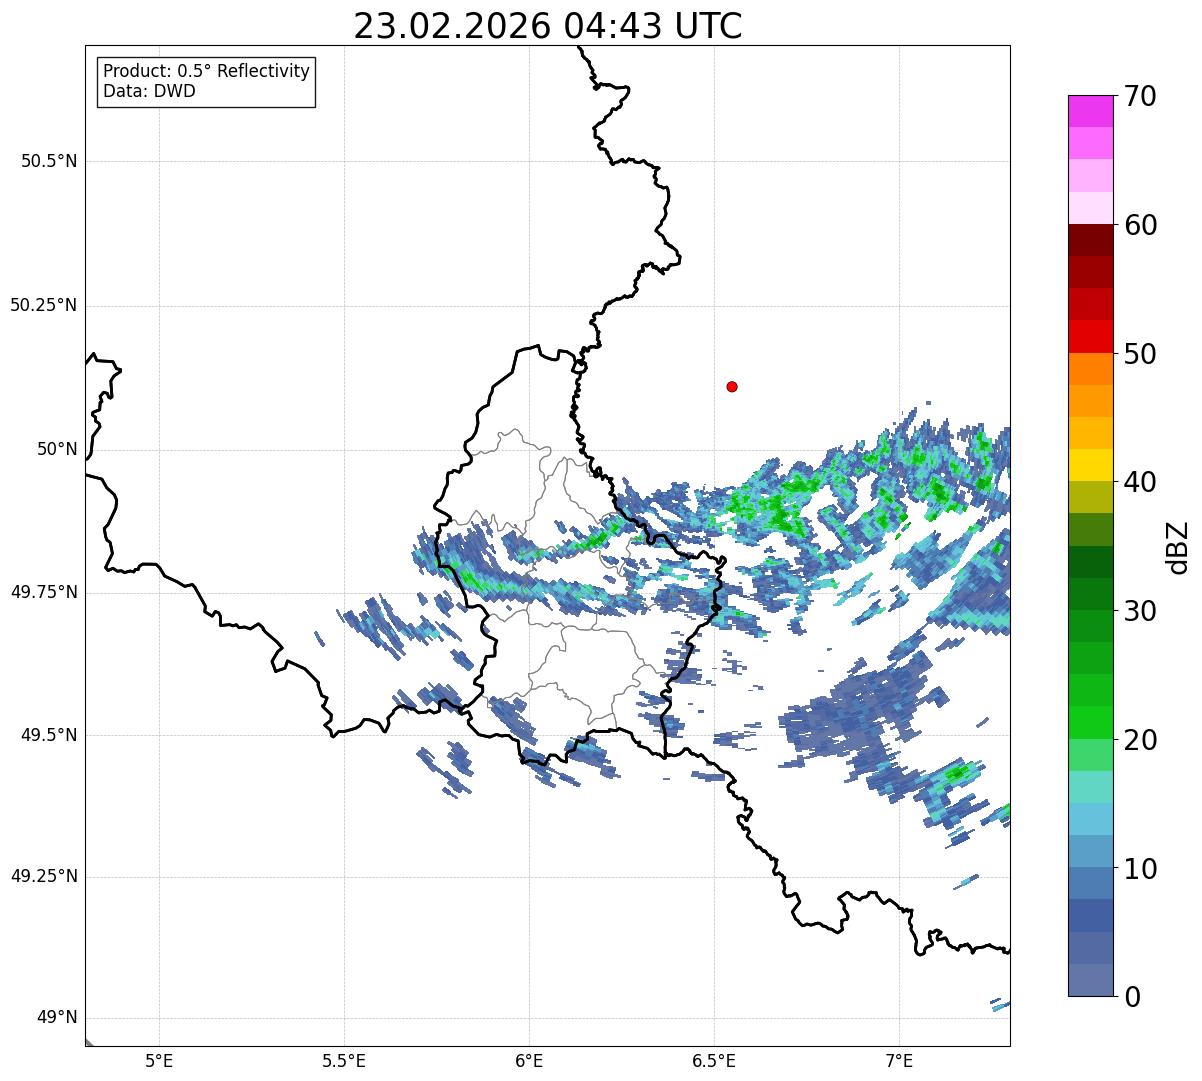Click the colorbar 50 tick label
This screenshot has height=1081, width=1202.
click(x=1140, y=354)
